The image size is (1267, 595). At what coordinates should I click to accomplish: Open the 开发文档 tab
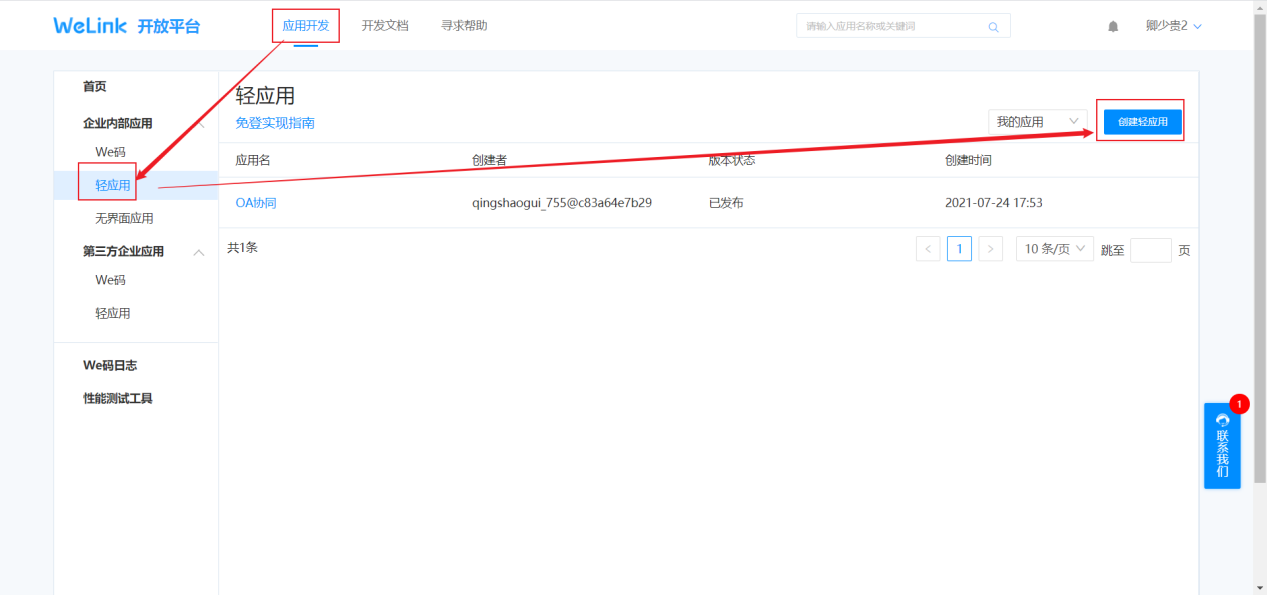tap(385, 26)
